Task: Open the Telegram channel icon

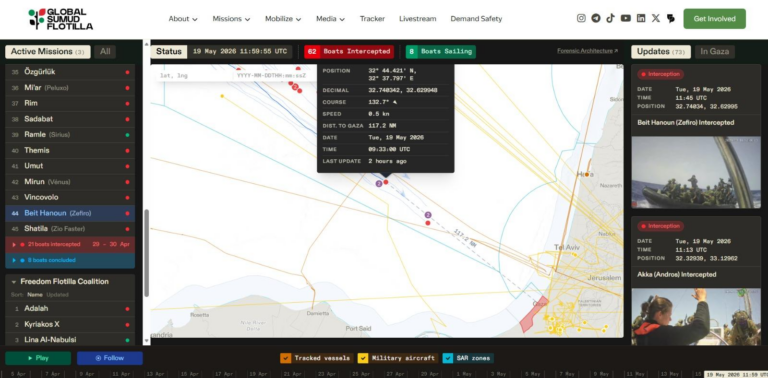Action: (x=596, y=18)
